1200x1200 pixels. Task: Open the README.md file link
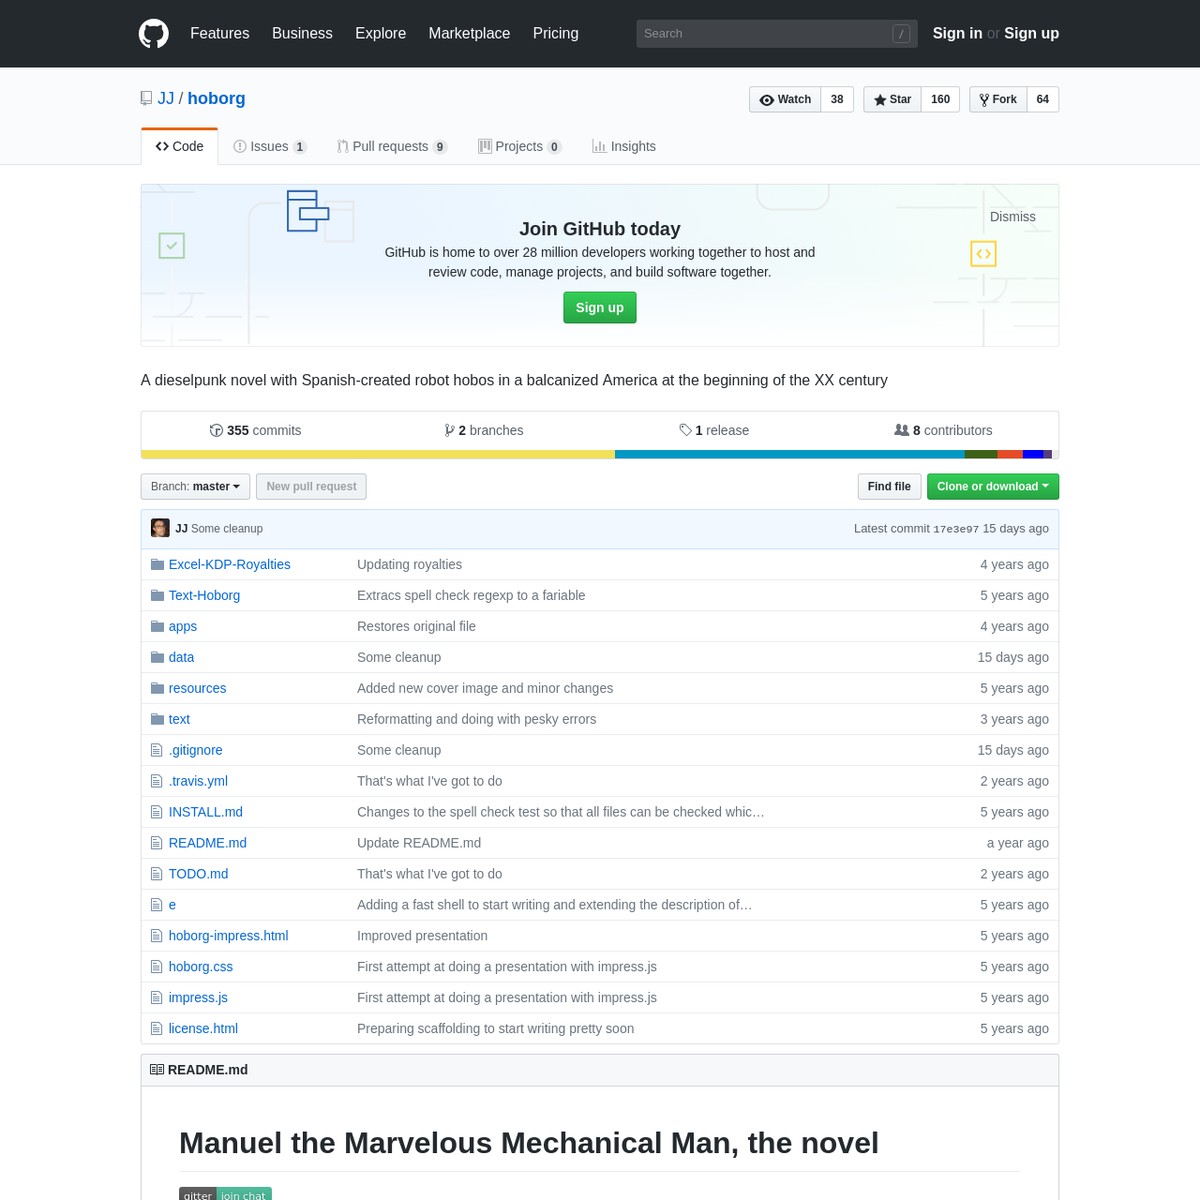coord(207,843)
